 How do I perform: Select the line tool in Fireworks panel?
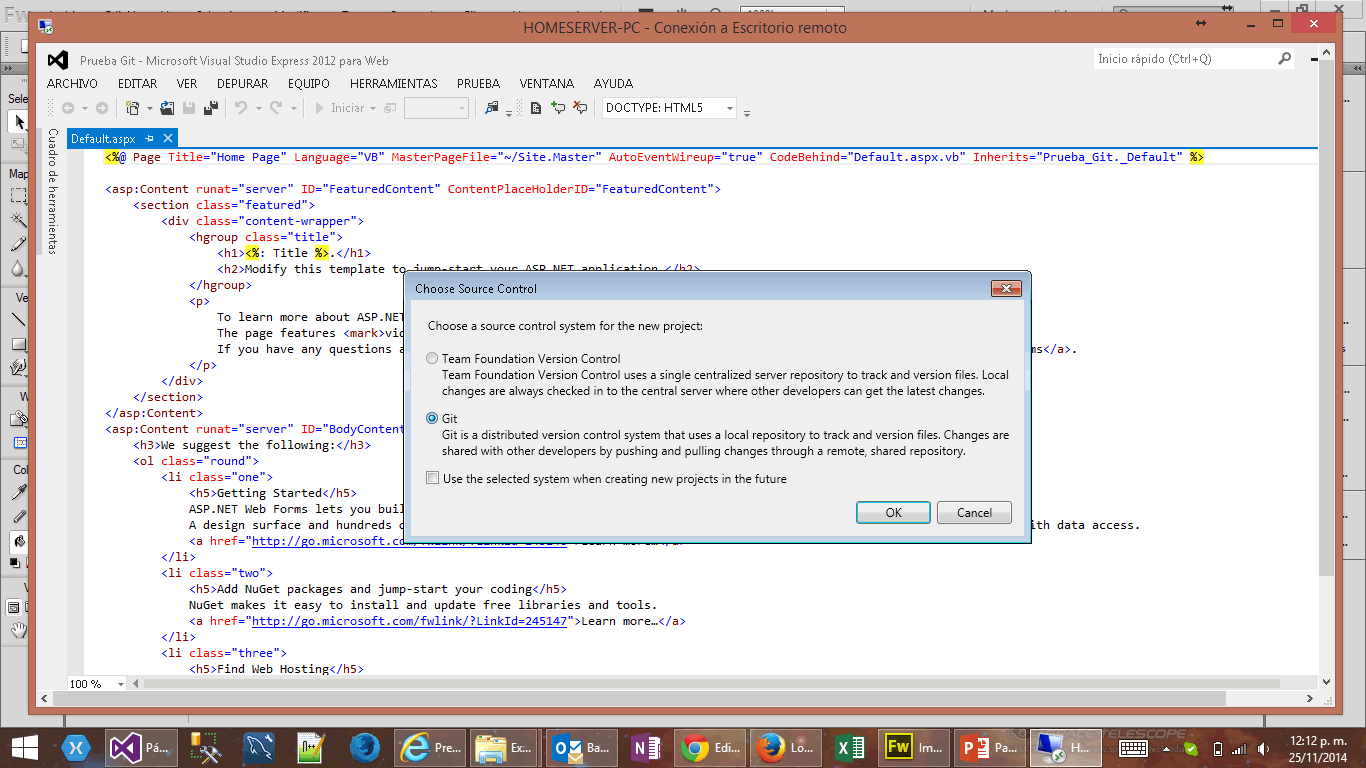point(19,320)
